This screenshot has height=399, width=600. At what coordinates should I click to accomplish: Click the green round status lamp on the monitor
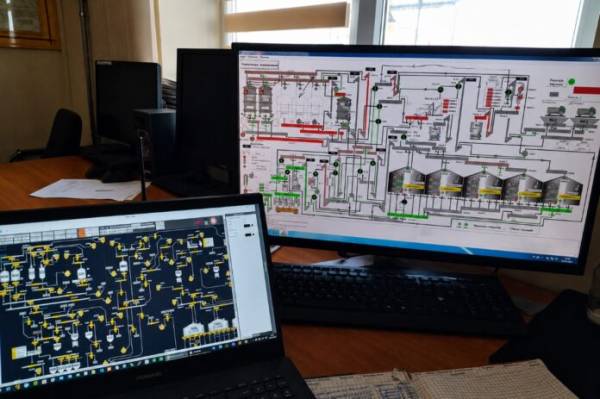tap(571, 81)
